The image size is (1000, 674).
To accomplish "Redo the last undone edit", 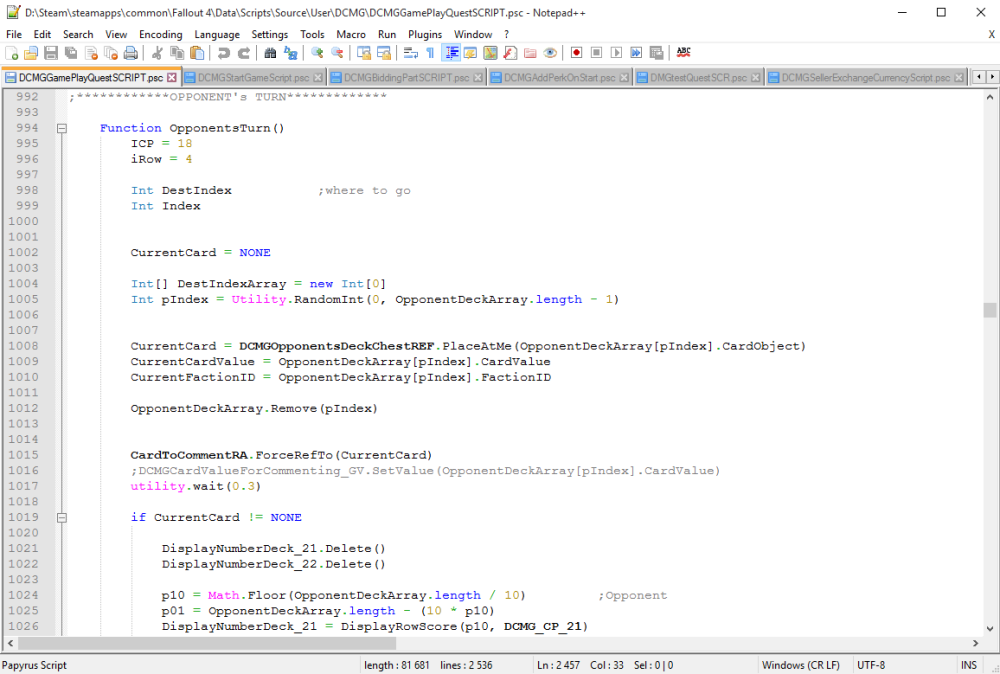I will click(244, 53).
